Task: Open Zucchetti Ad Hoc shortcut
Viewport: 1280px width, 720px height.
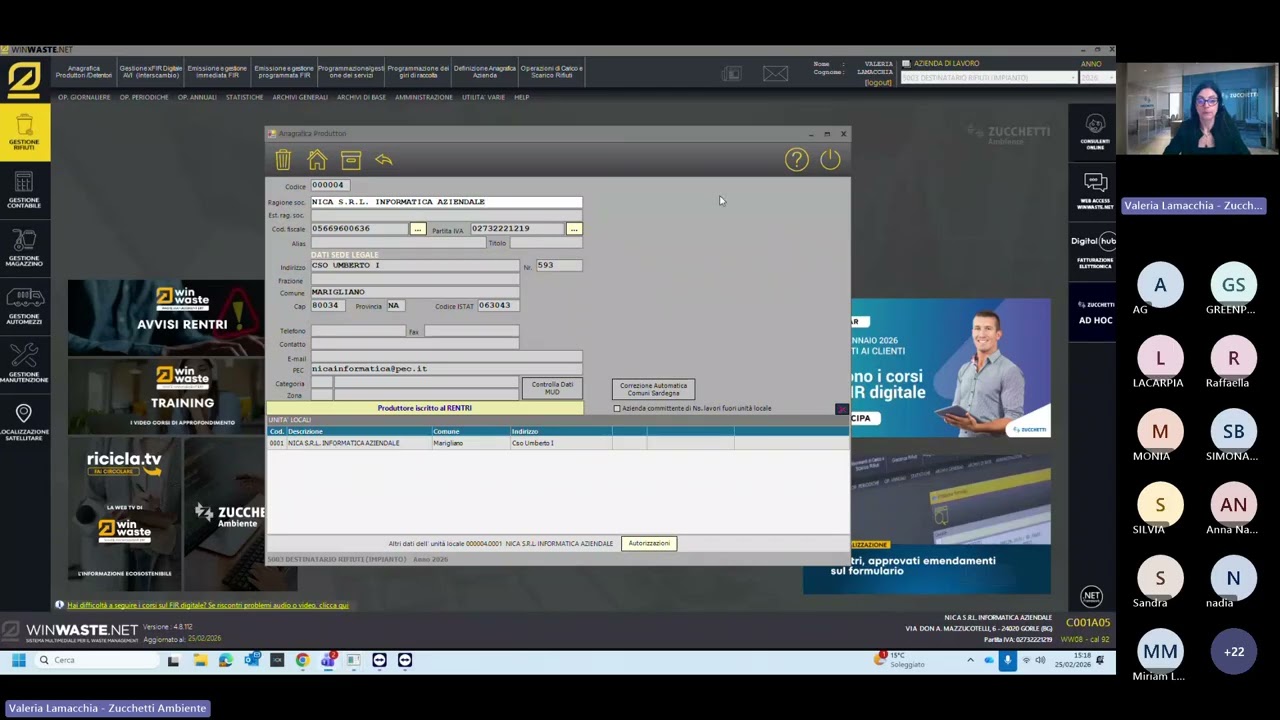Action: pyautogui.click(x=1095, y=313)
